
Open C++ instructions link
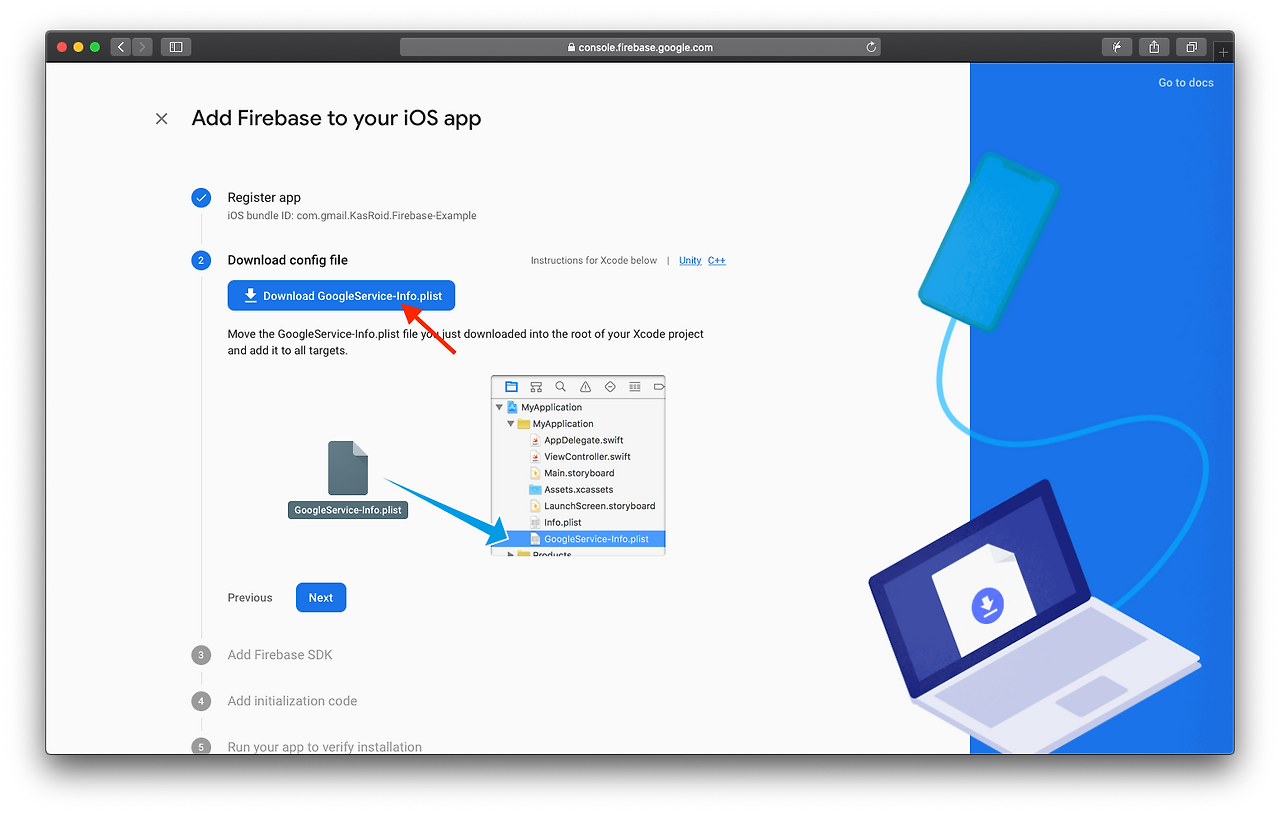[717, 260]
